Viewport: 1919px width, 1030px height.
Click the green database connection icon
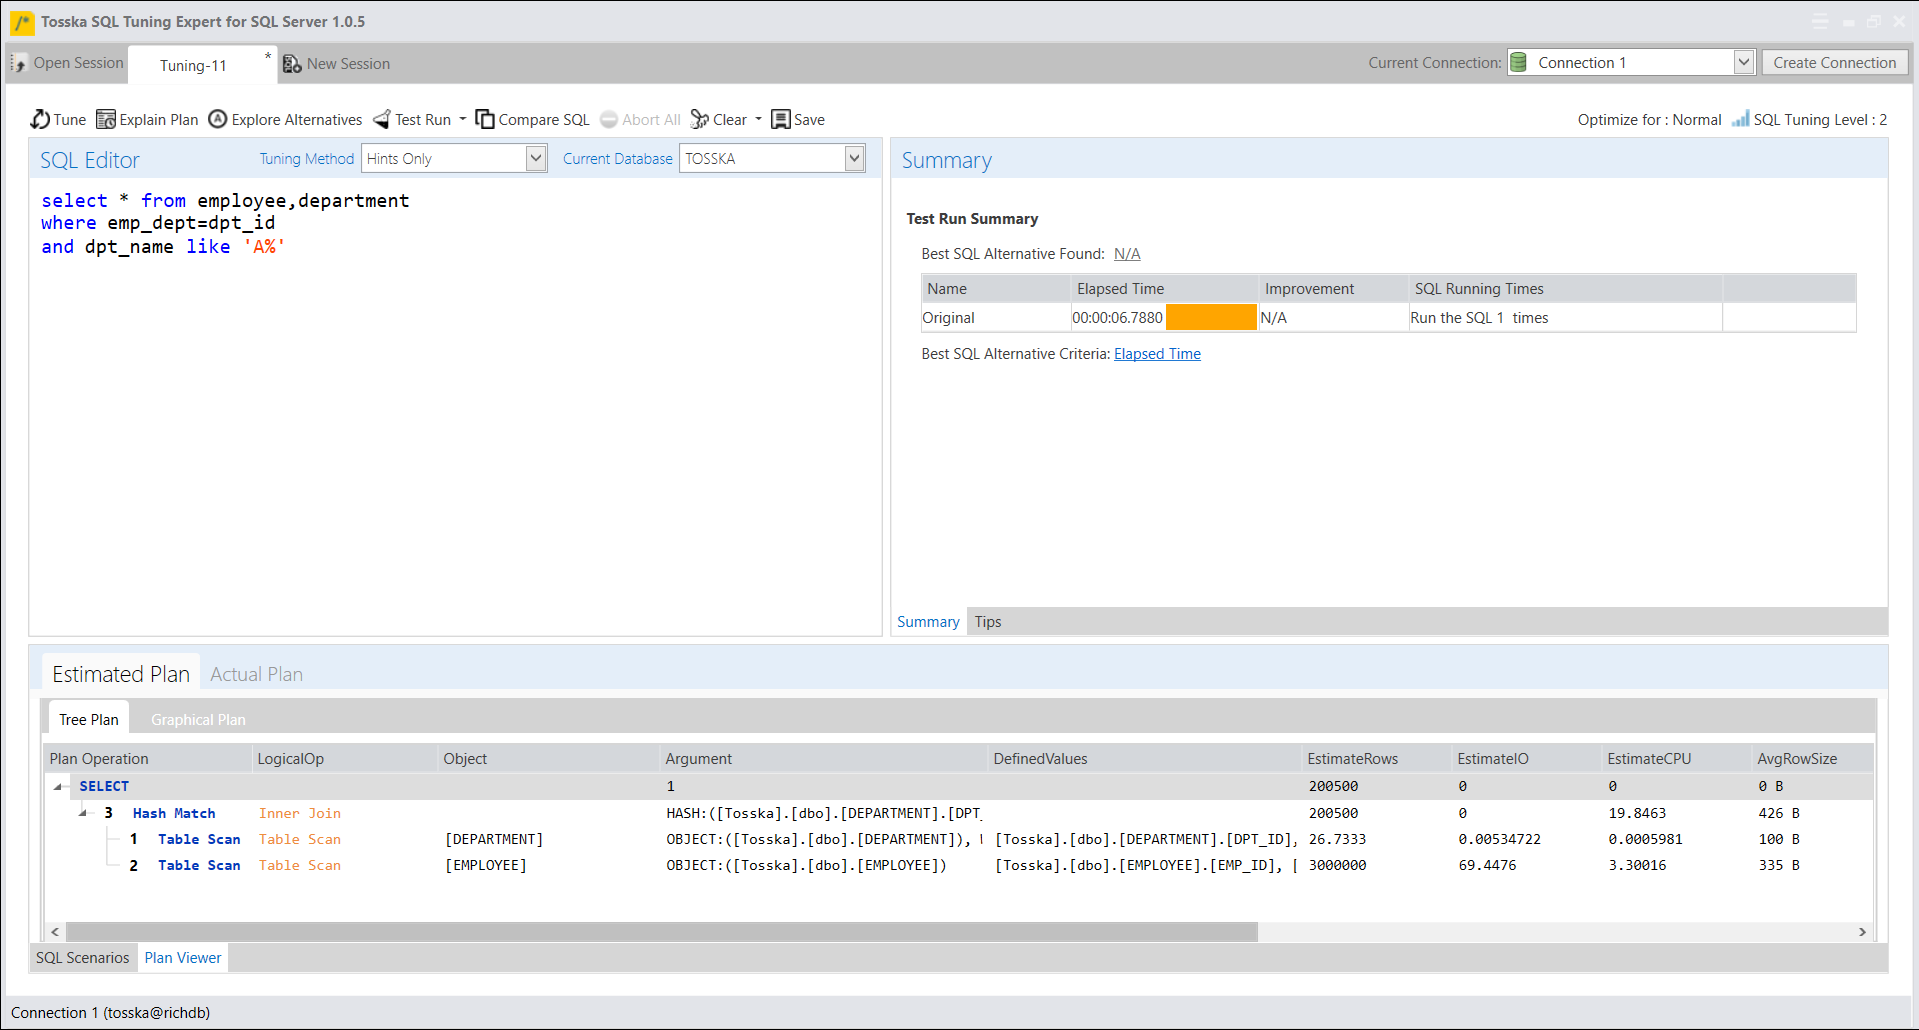1518,62
